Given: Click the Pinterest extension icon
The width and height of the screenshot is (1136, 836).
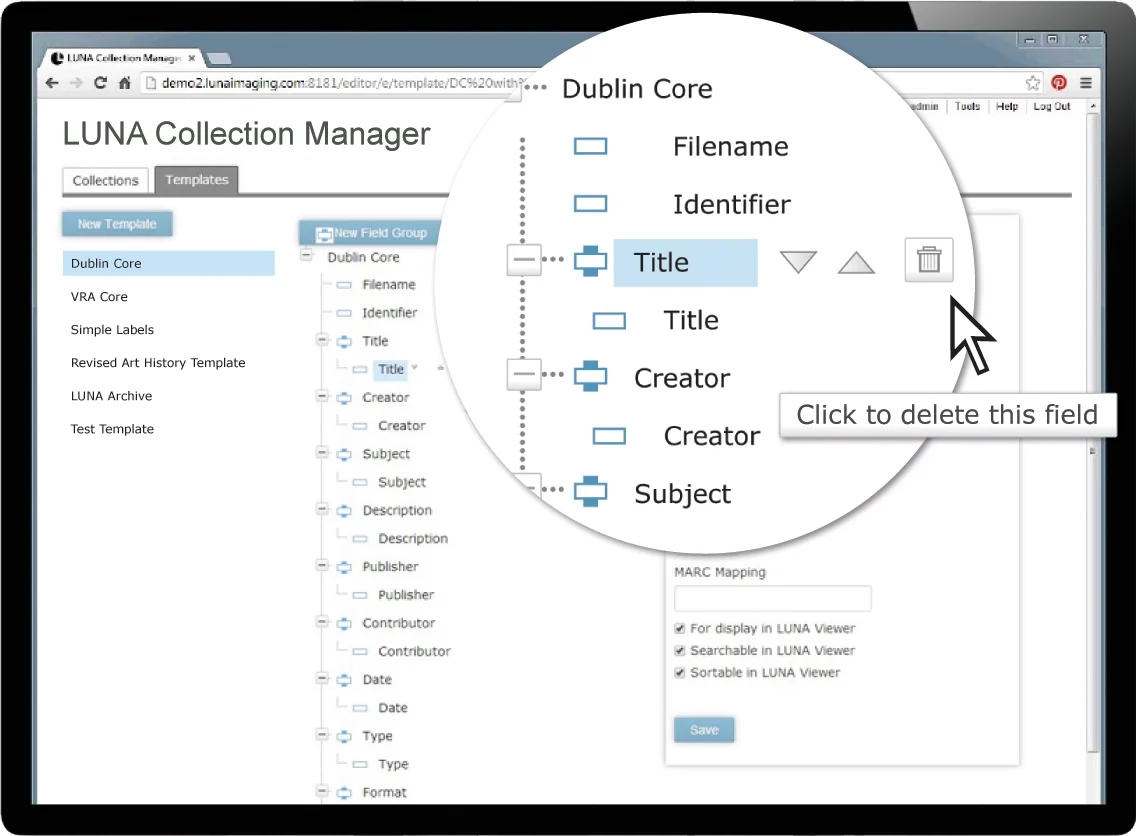Looking at the screenshot, I should (1058, 83).
